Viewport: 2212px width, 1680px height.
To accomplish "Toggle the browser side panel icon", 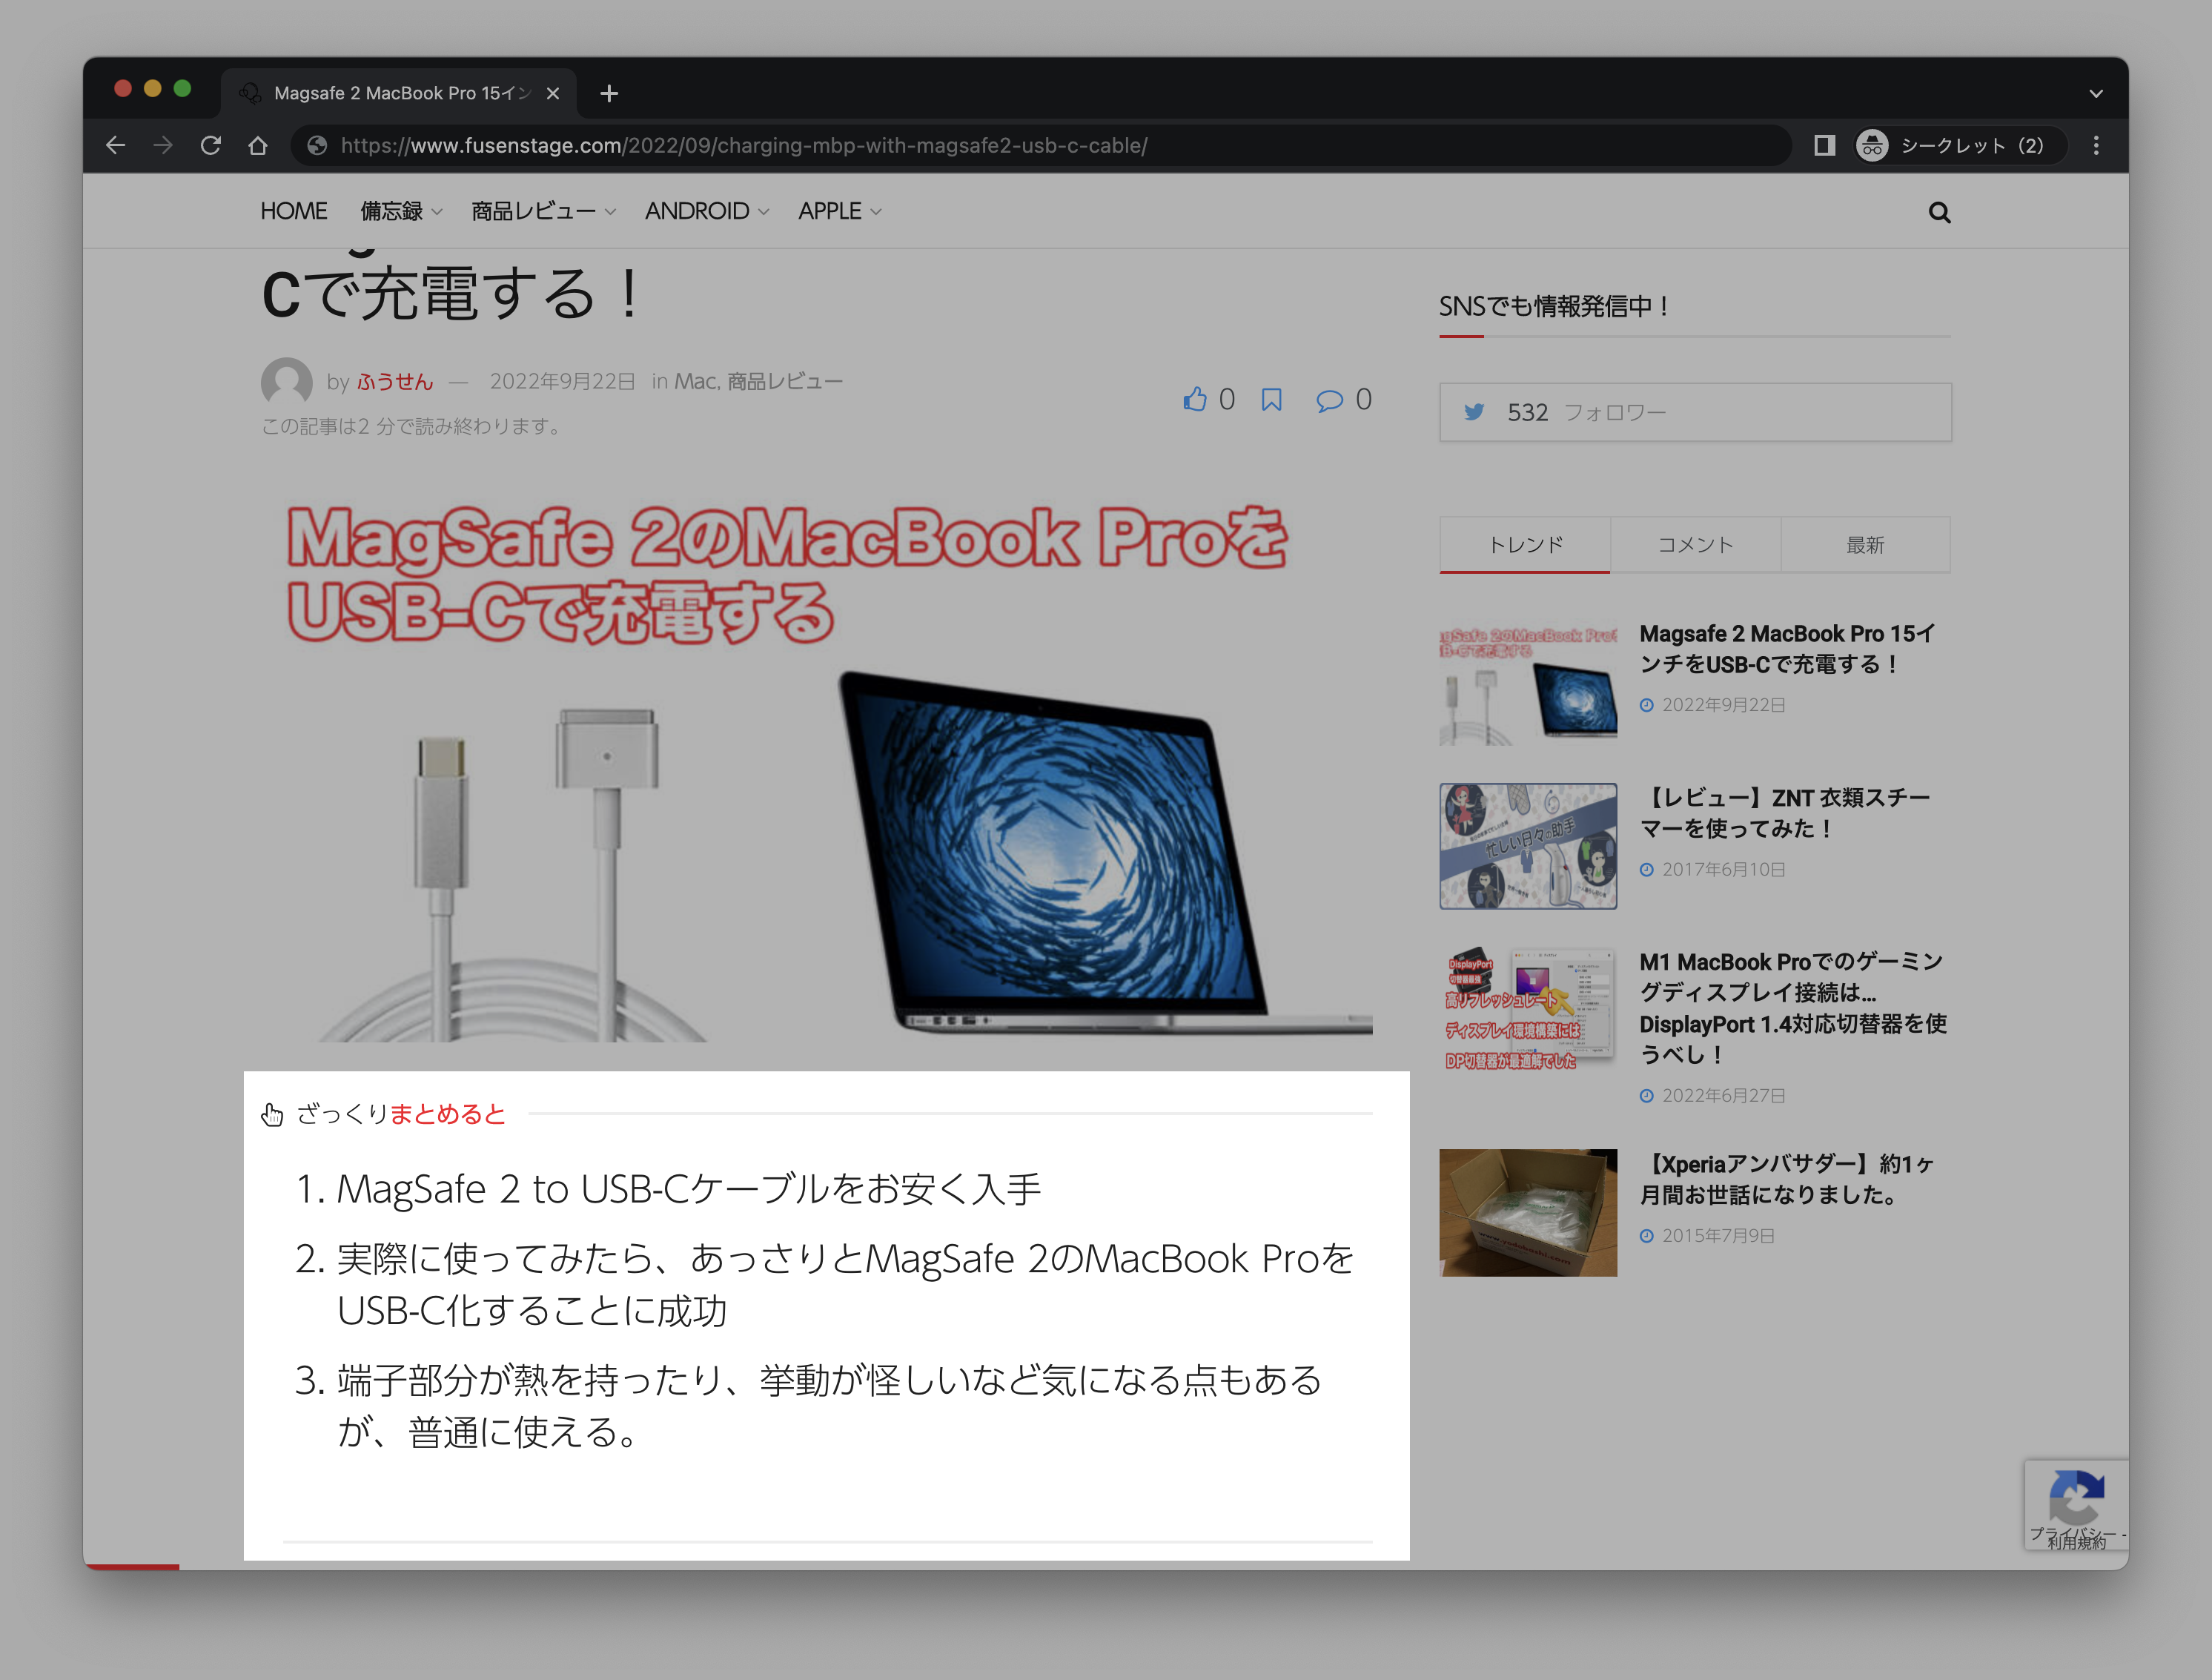I will [x=1824, y=146].
